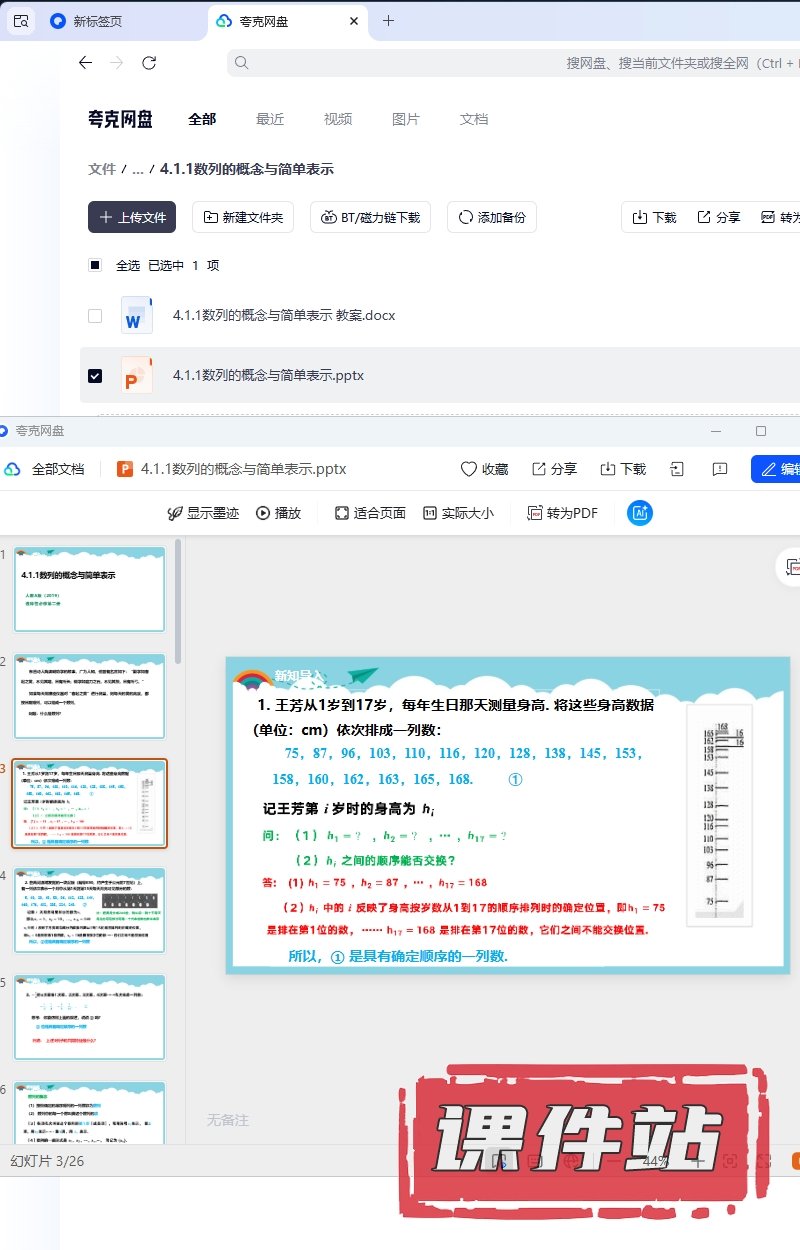The height and width of the screenshot is (1250, 800).
Task: Switch to the 新标签页 browser tab
Action: click(98, 21)
